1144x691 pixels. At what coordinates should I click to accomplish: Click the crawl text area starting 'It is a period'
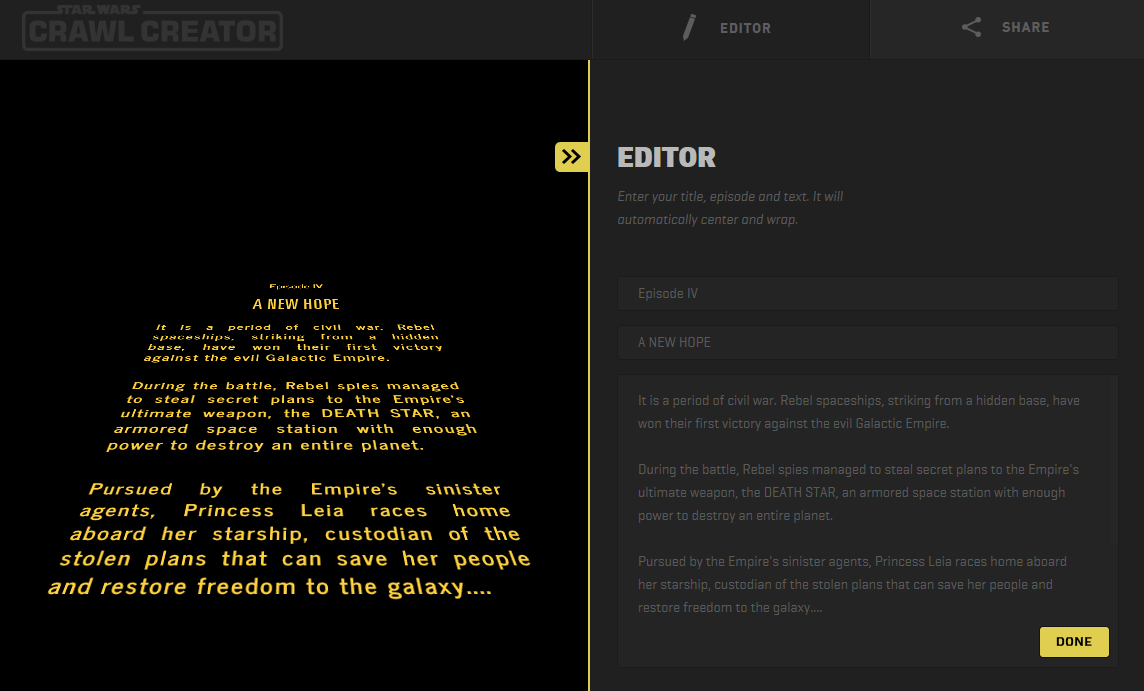pos(867,521)
